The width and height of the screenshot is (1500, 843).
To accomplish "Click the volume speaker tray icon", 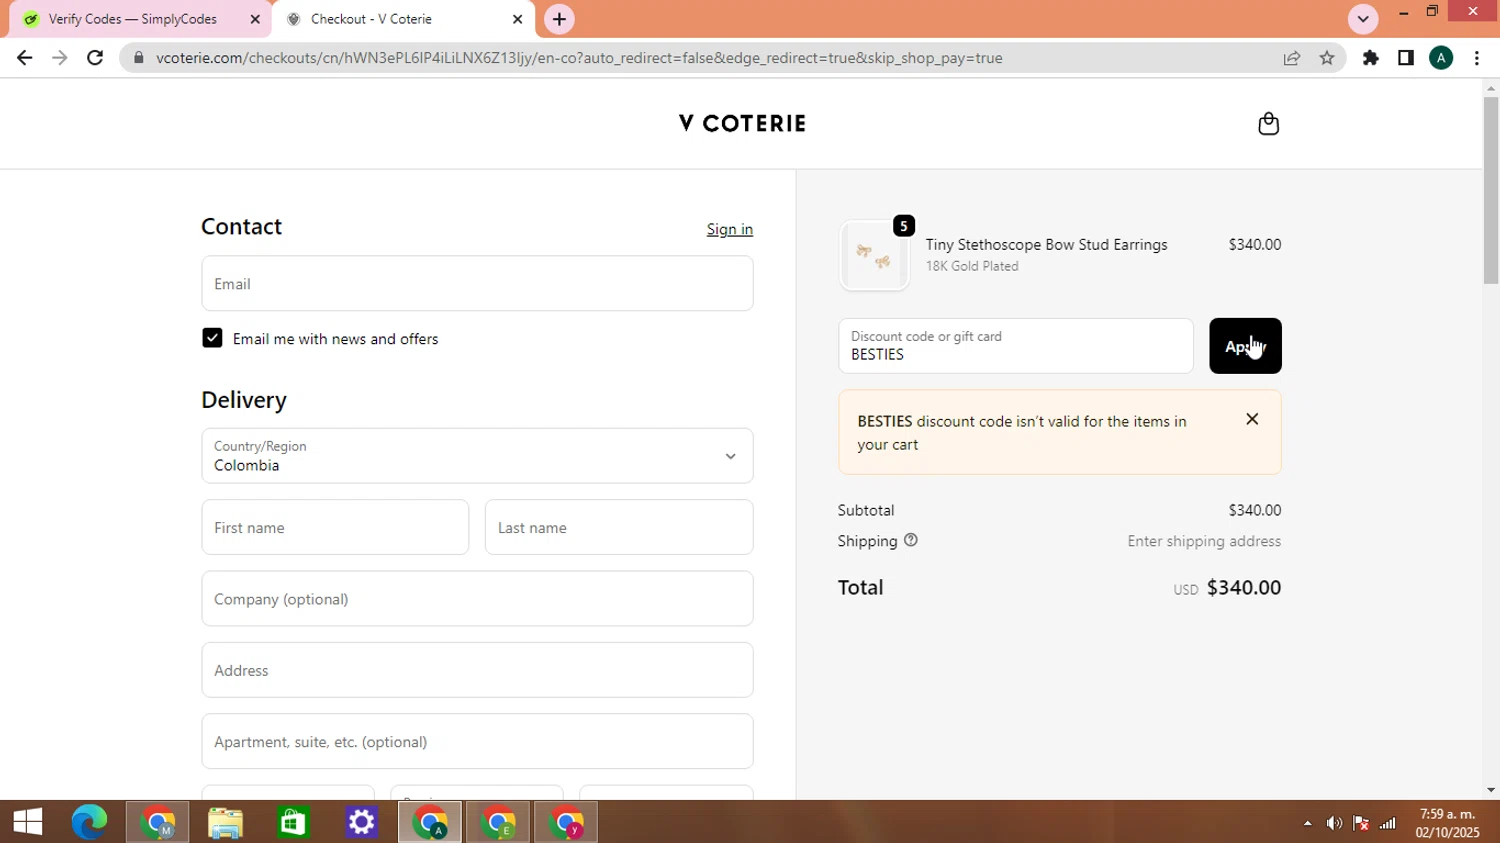I will click(1334, 823).
